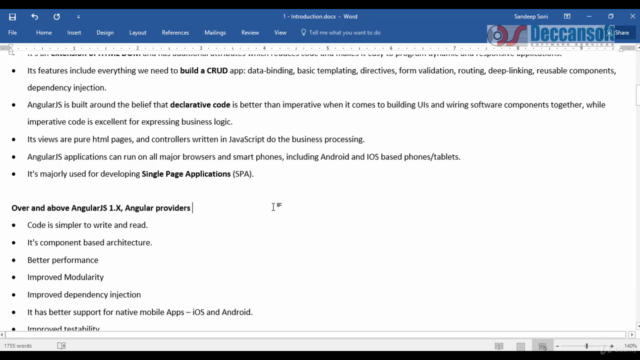Save the document using the Save icon
This screenshot has width=640, height=360.
12,17
